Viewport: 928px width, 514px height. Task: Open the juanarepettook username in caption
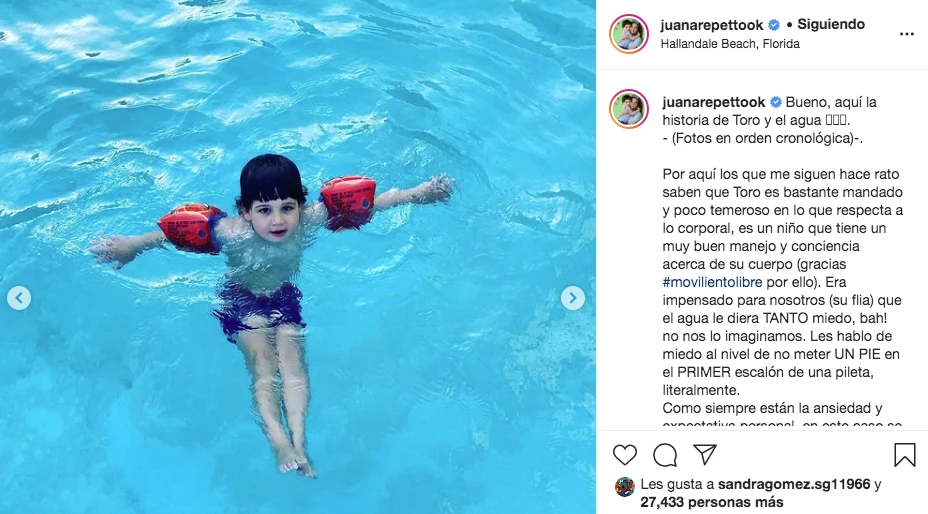[x=714, y=102]
